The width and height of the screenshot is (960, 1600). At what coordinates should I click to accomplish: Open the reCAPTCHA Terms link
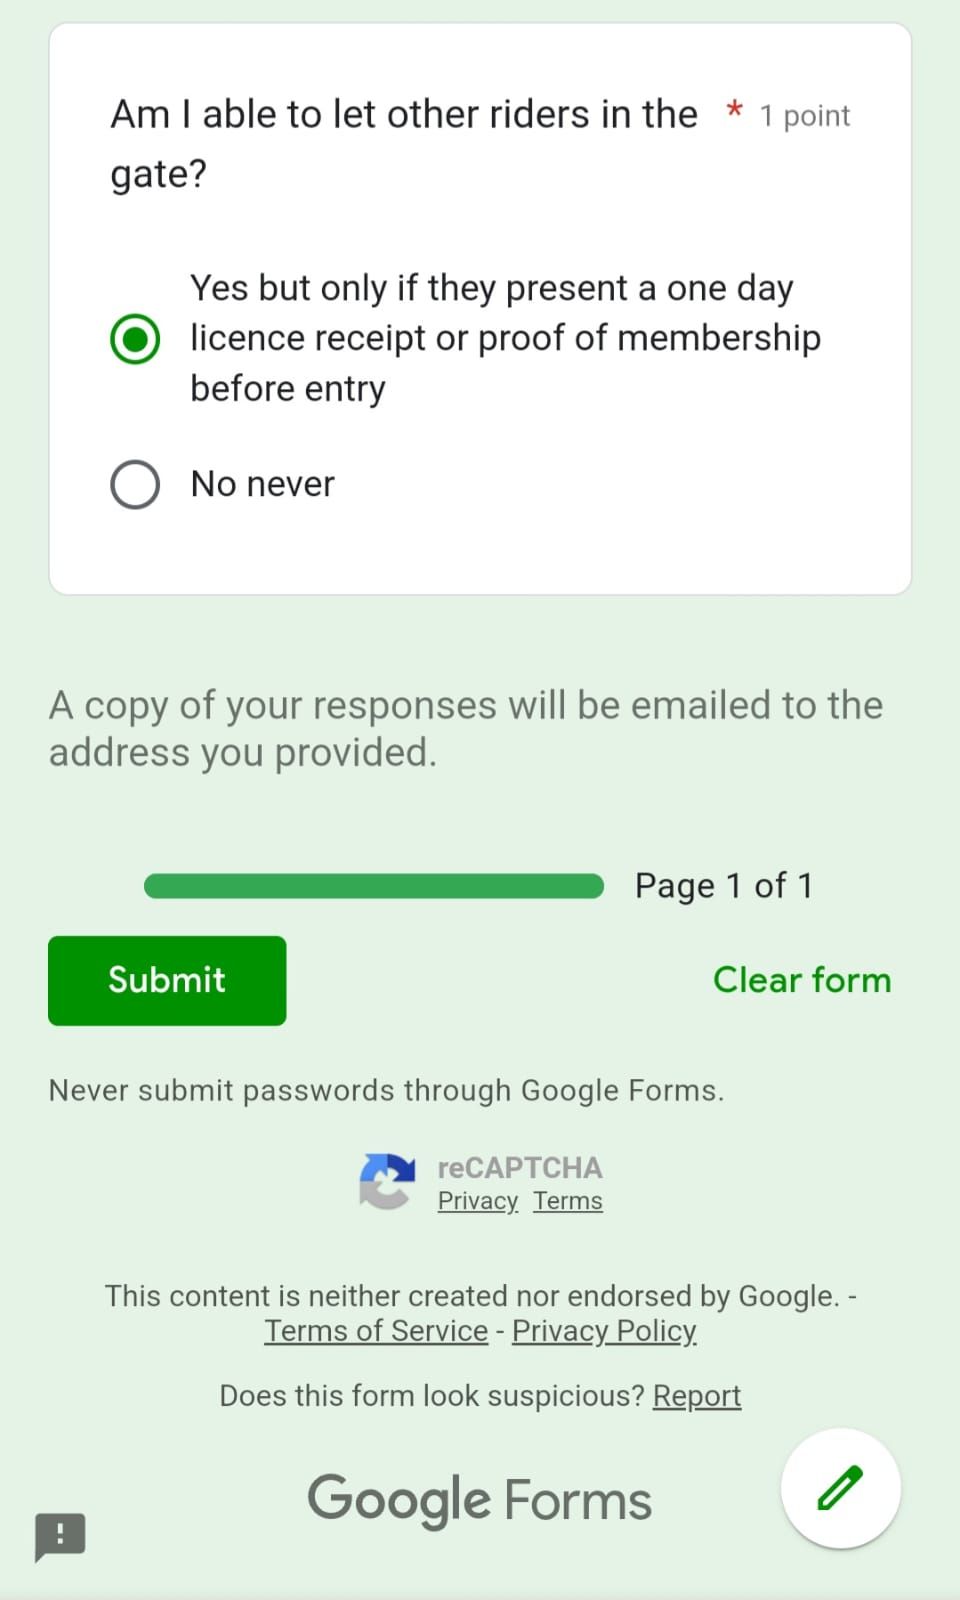[x=567, y=1201]
